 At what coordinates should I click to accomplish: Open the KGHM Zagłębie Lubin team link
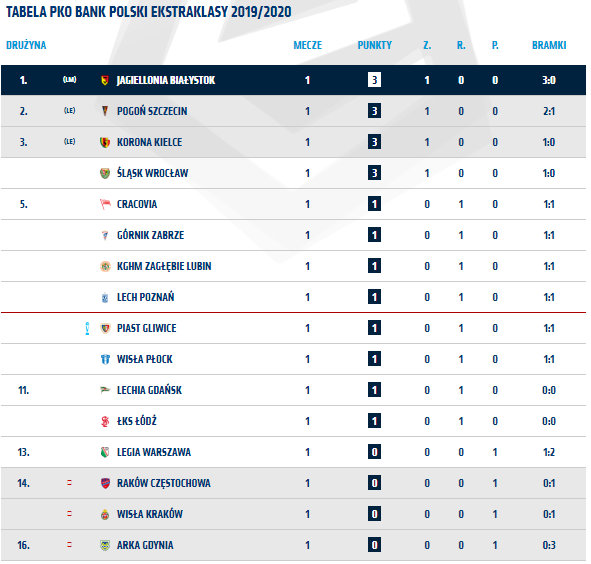point(164,266)
